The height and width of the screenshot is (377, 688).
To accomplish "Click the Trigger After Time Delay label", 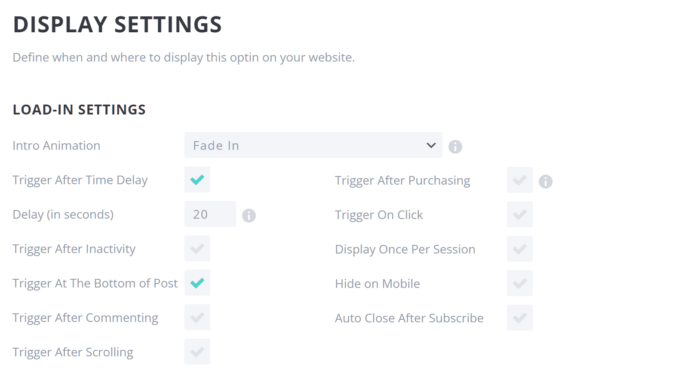I will coord(80,180).
